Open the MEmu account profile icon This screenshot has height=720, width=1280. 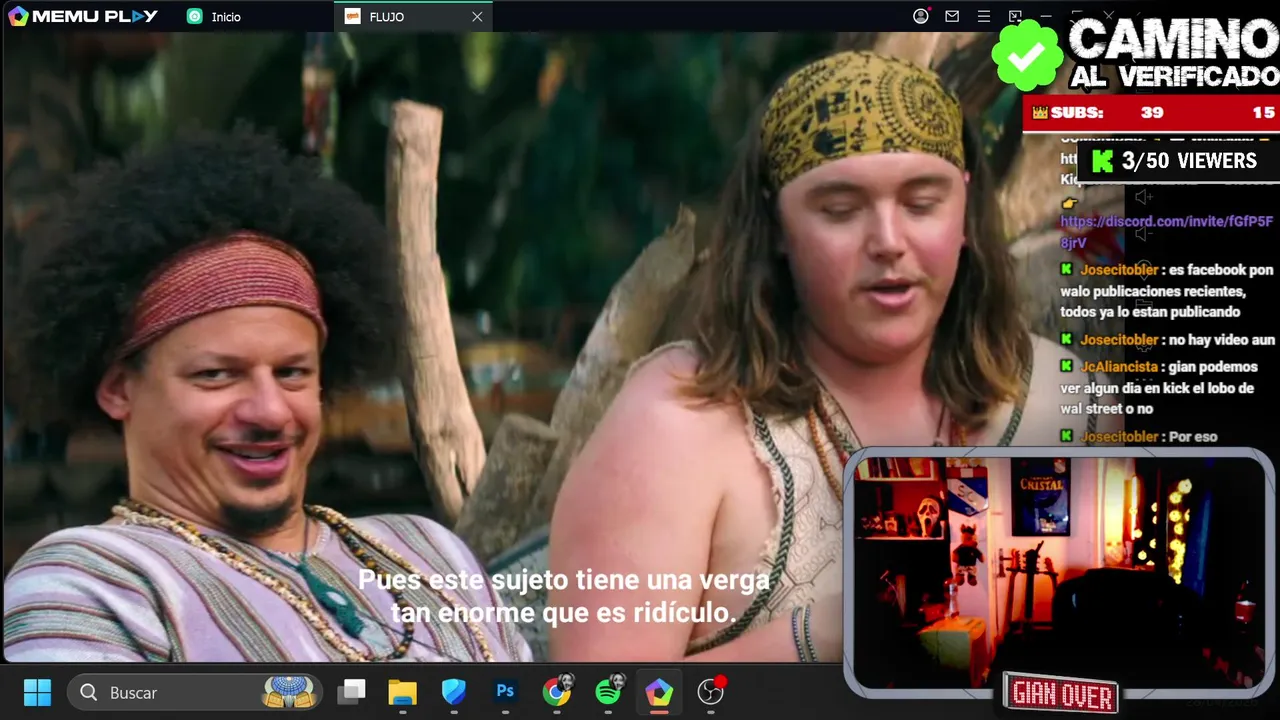pos(921,16)
